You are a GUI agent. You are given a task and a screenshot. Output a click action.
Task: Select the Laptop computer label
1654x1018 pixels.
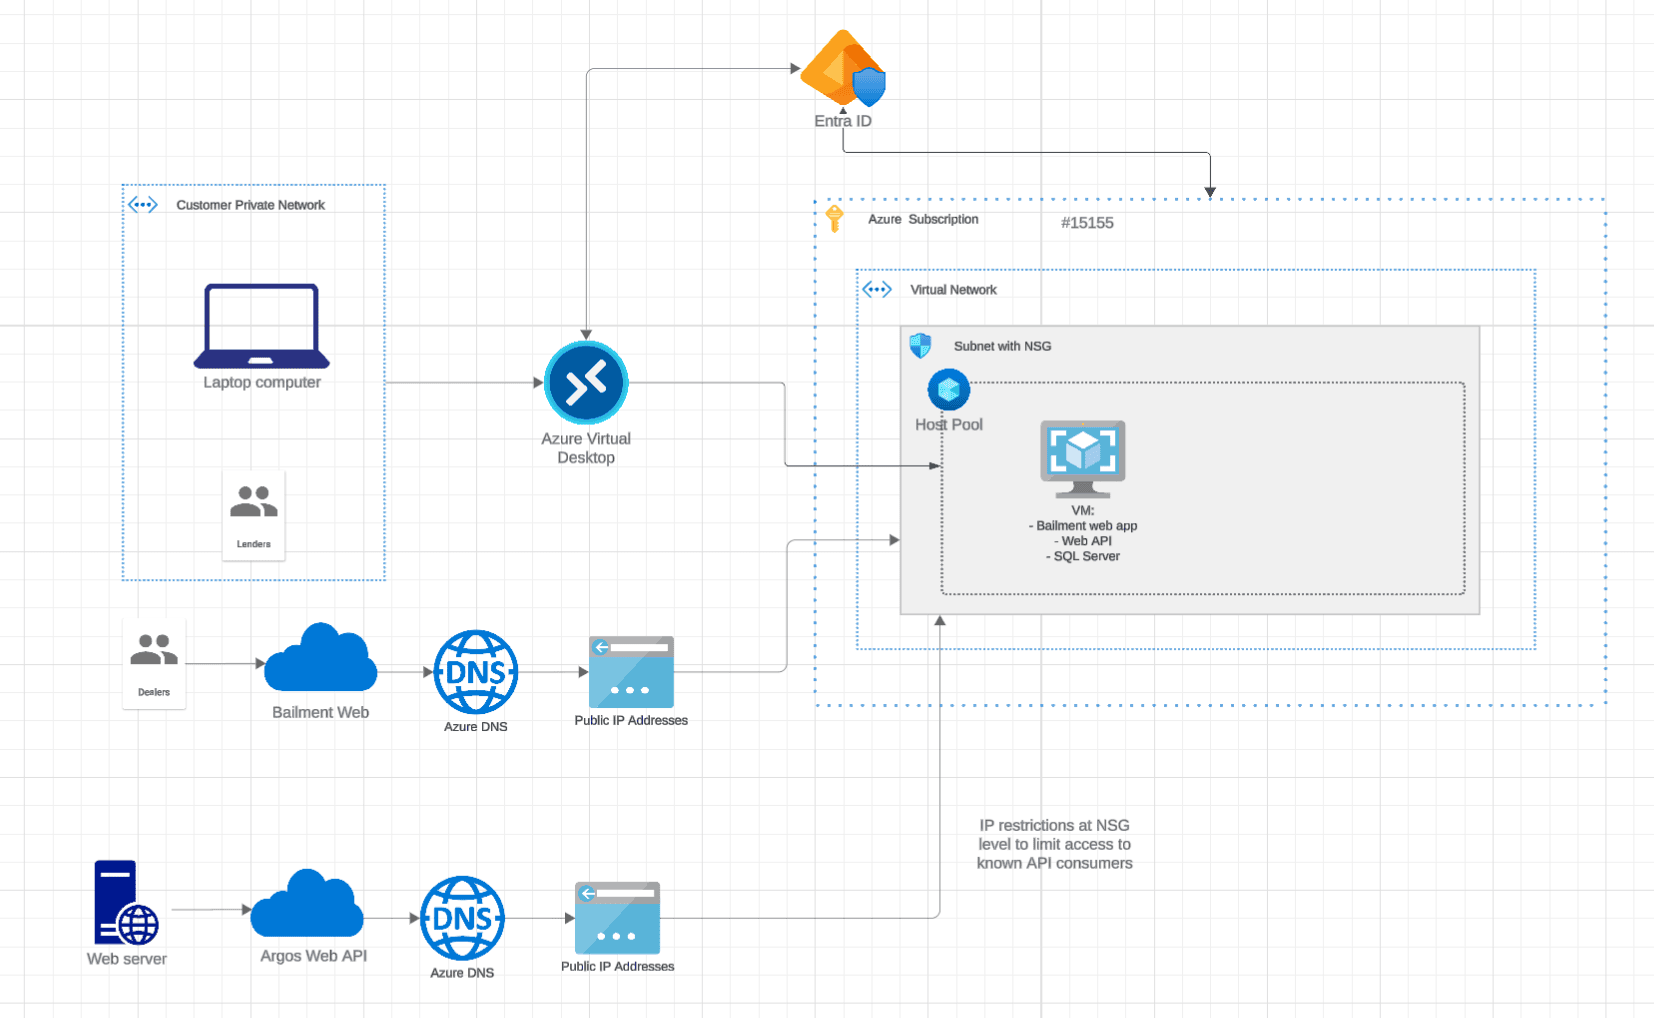262,382
